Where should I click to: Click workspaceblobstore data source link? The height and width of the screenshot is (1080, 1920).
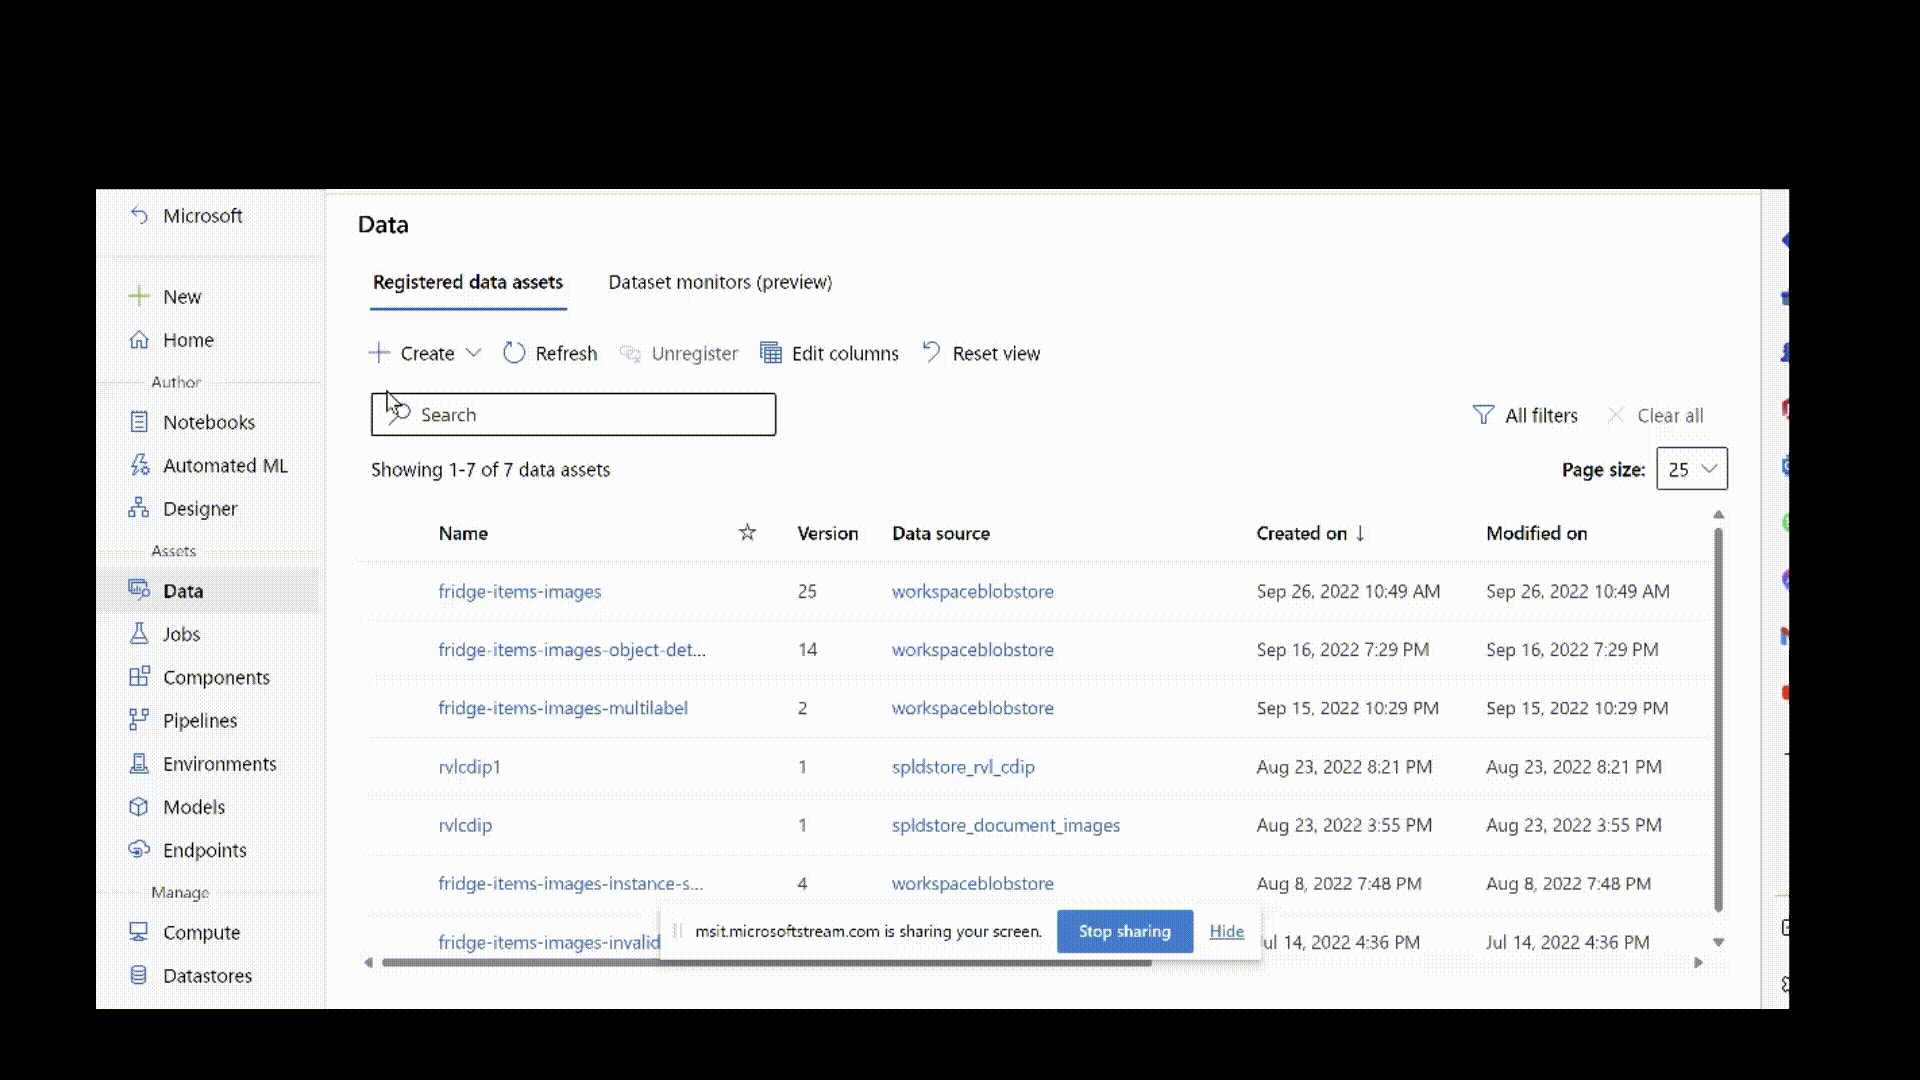coord(972,591)
